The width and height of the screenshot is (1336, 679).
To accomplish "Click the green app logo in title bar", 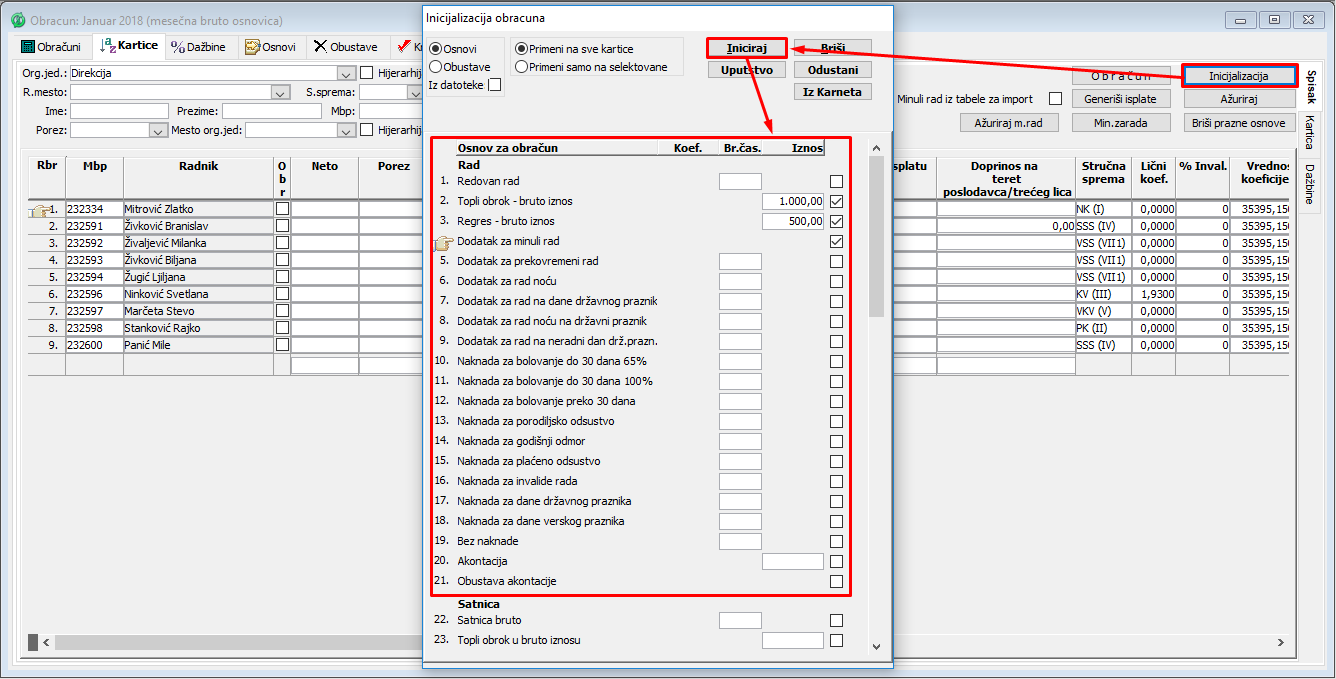I will point(17,20).
